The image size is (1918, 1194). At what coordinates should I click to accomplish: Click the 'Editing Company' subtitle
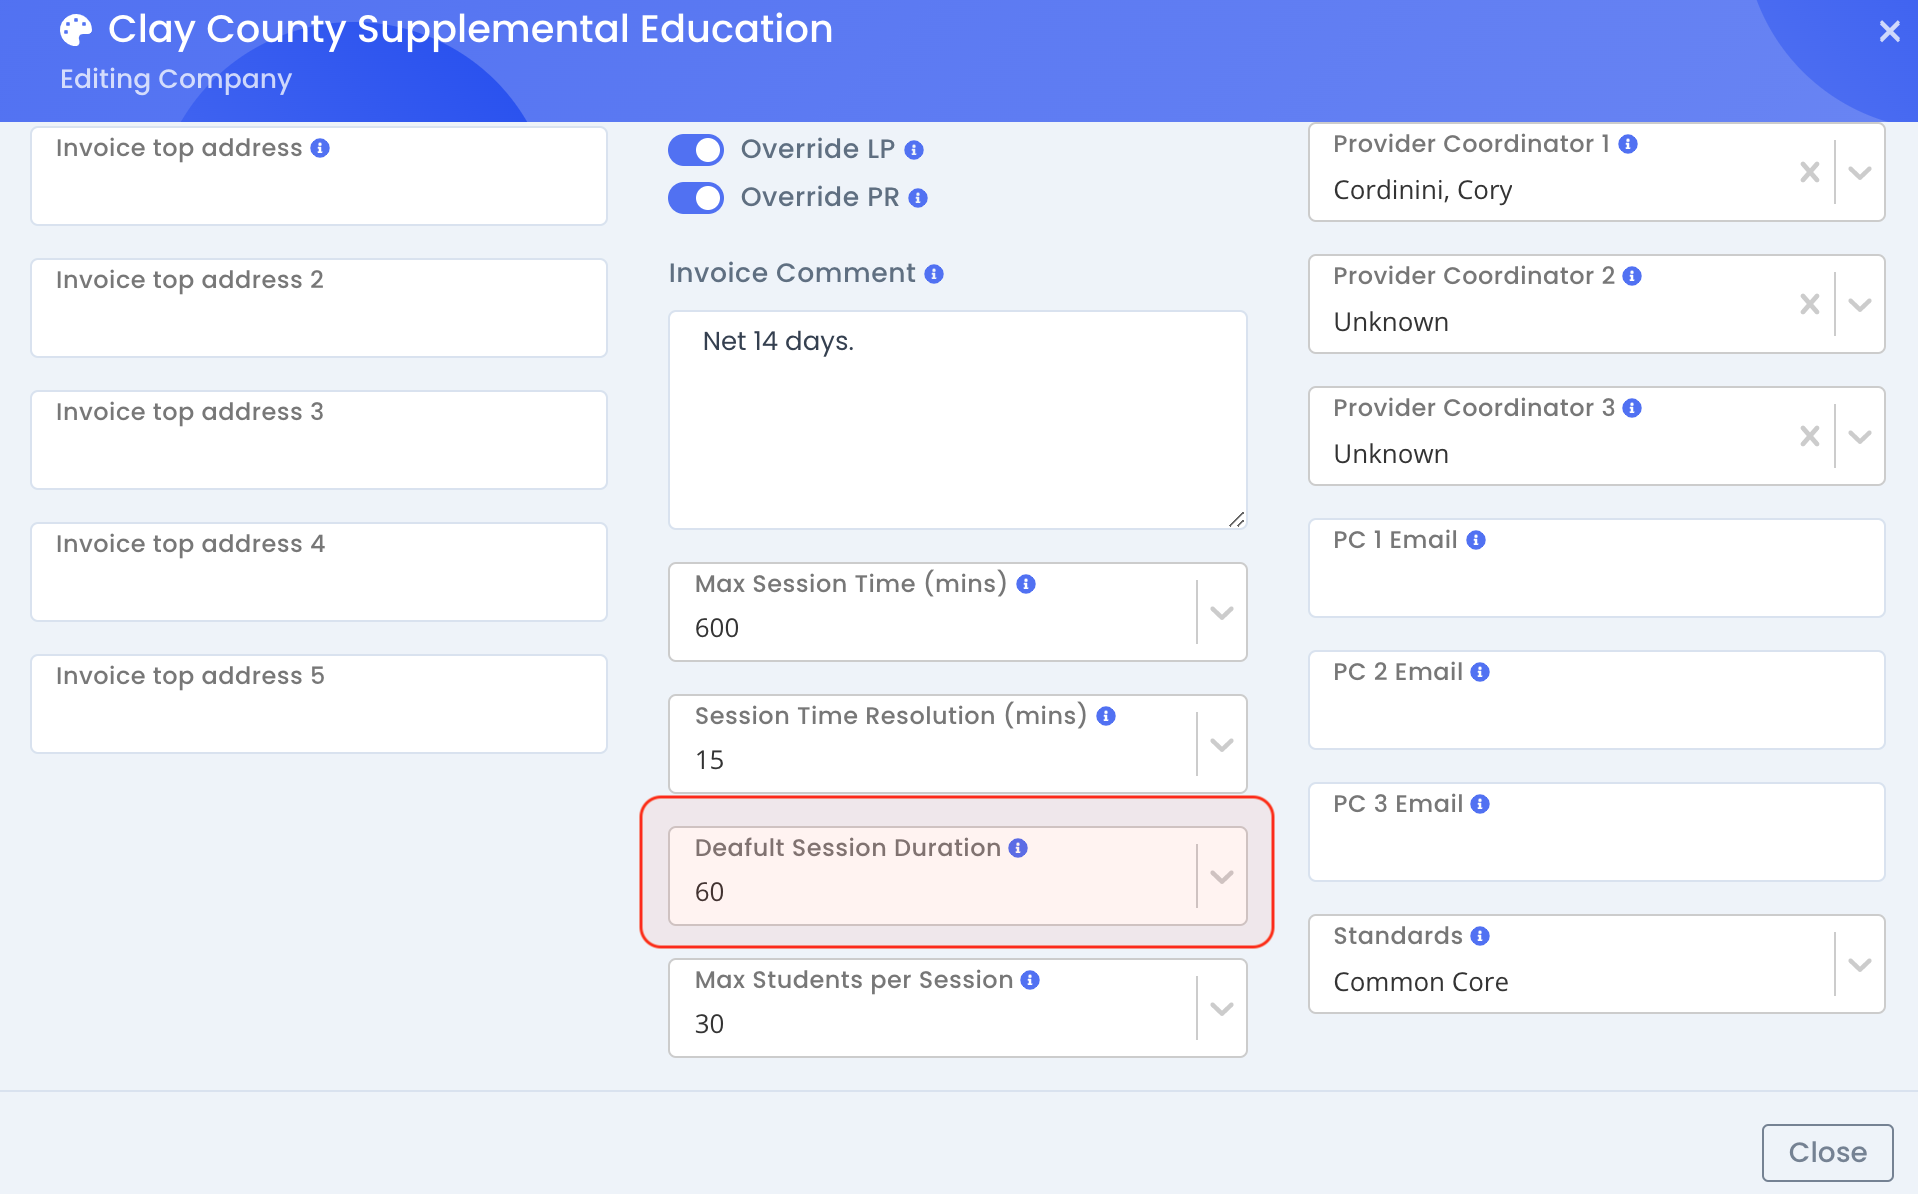coord(176,79)
